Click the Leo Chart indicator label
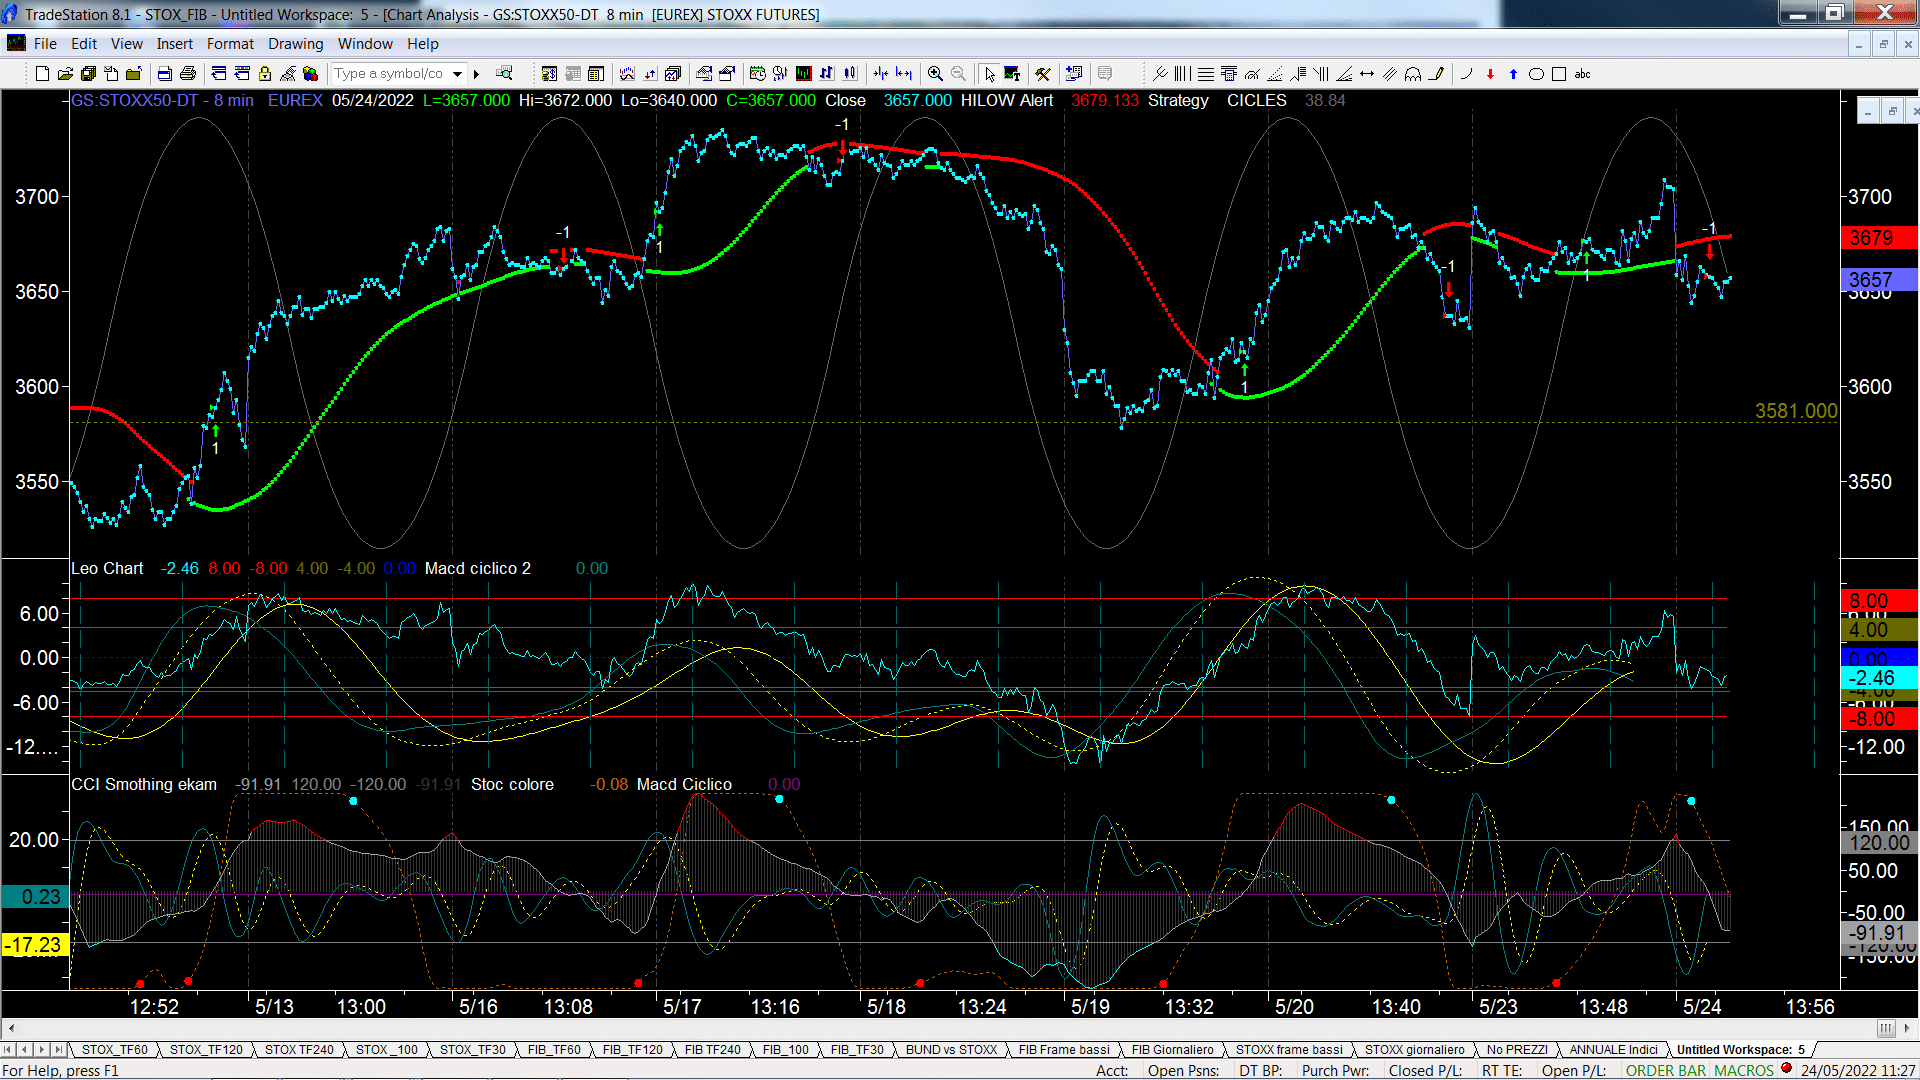 (107, 568)
